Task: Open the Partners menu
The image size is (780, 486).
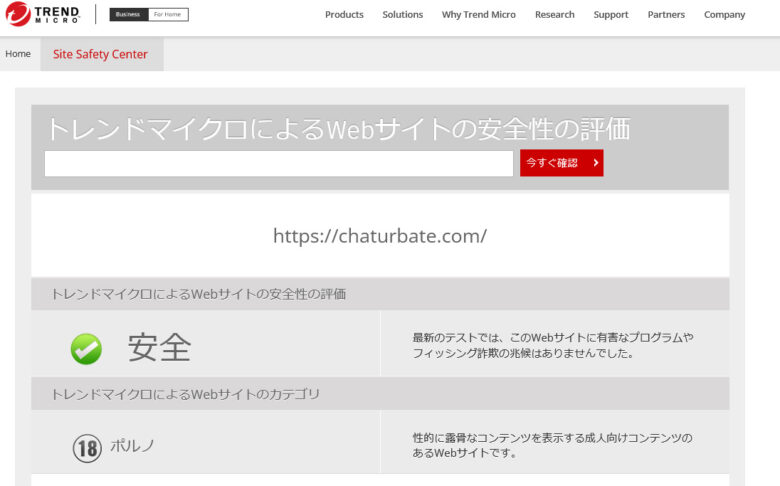Action: (x=666, y=15)
